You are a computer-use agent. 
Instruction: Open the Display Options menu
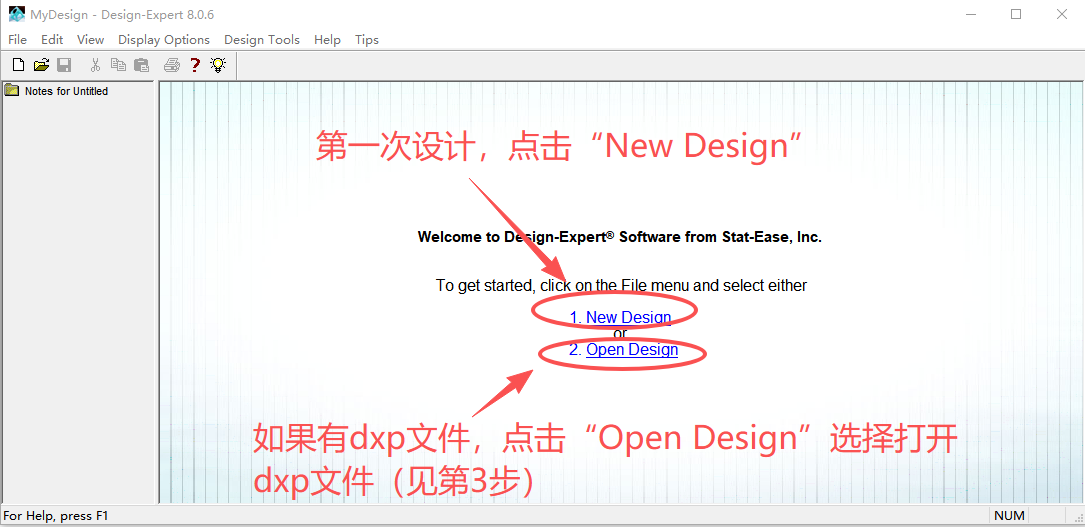pyautogui.click(x=164, y=40)
